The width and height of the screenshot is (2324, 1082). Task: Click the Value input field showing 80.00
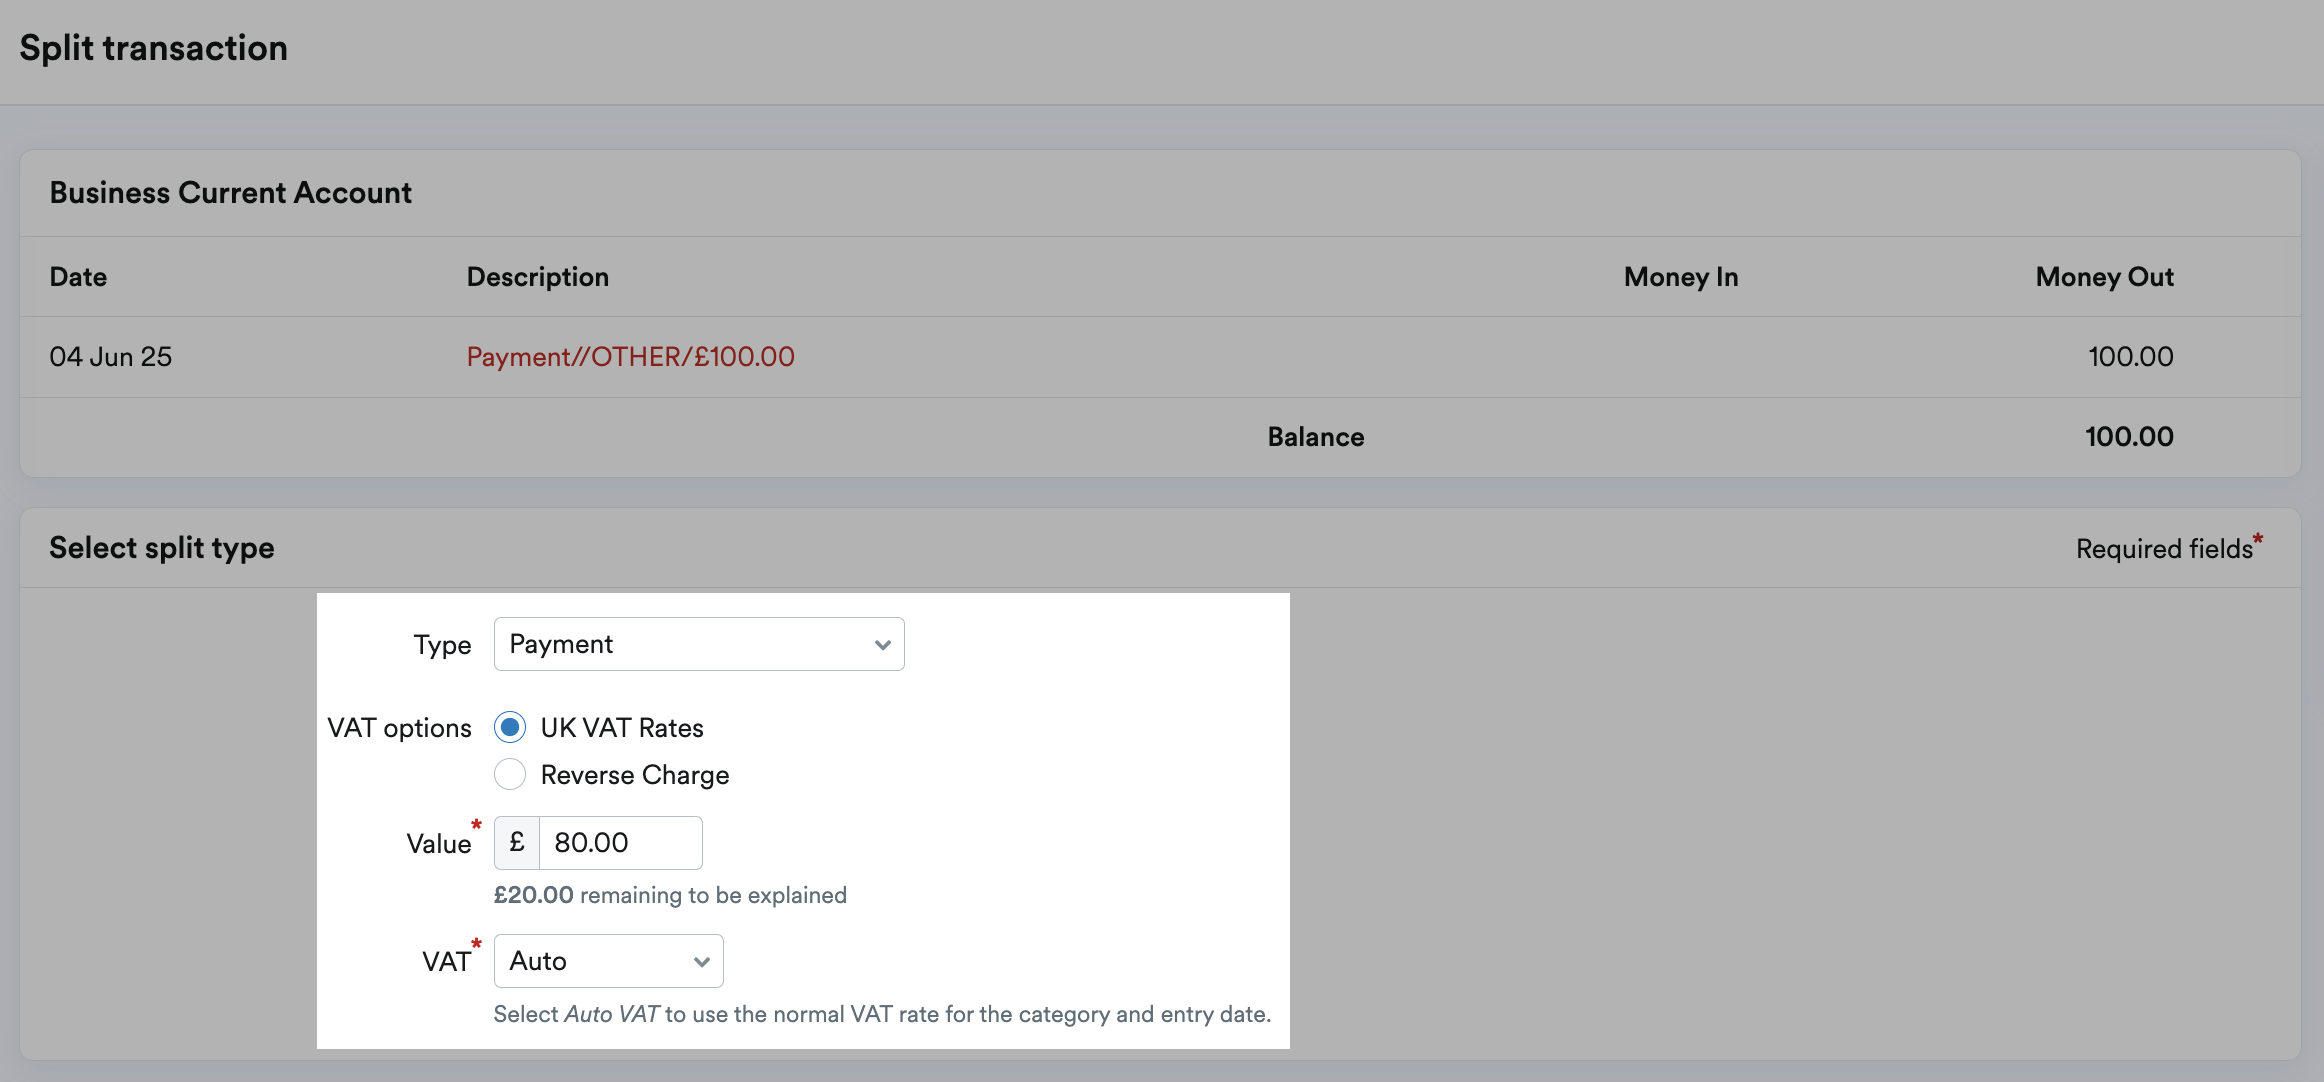620,843
